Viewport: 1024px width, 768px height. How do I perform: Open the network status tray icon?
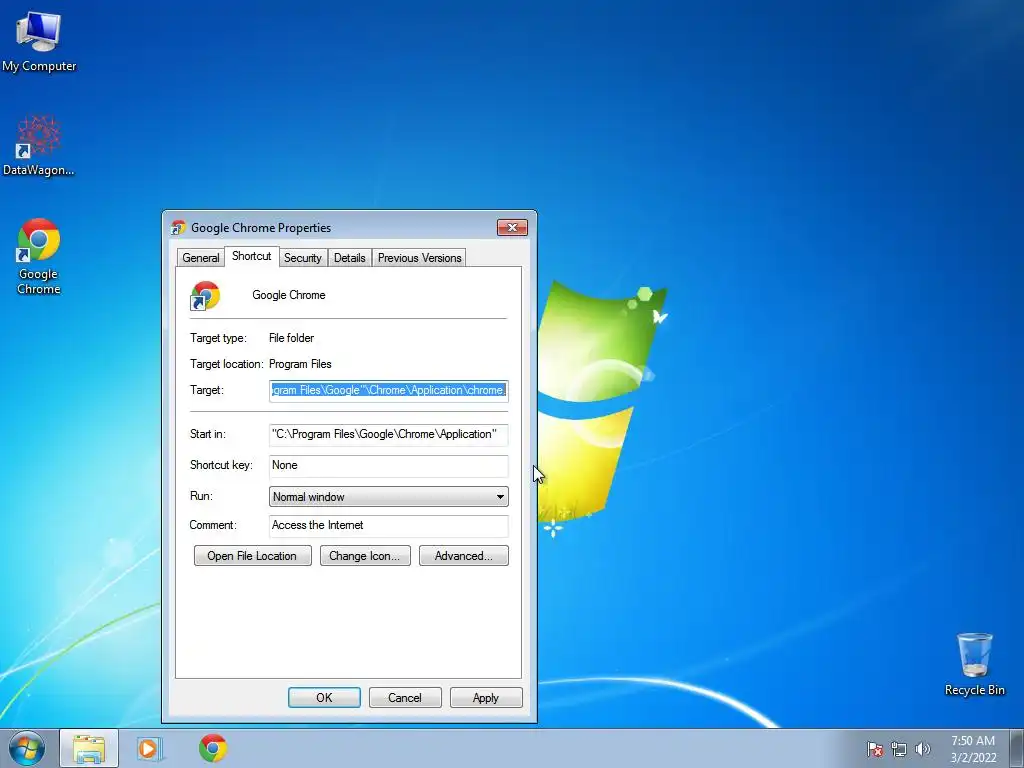coord(899,749)
